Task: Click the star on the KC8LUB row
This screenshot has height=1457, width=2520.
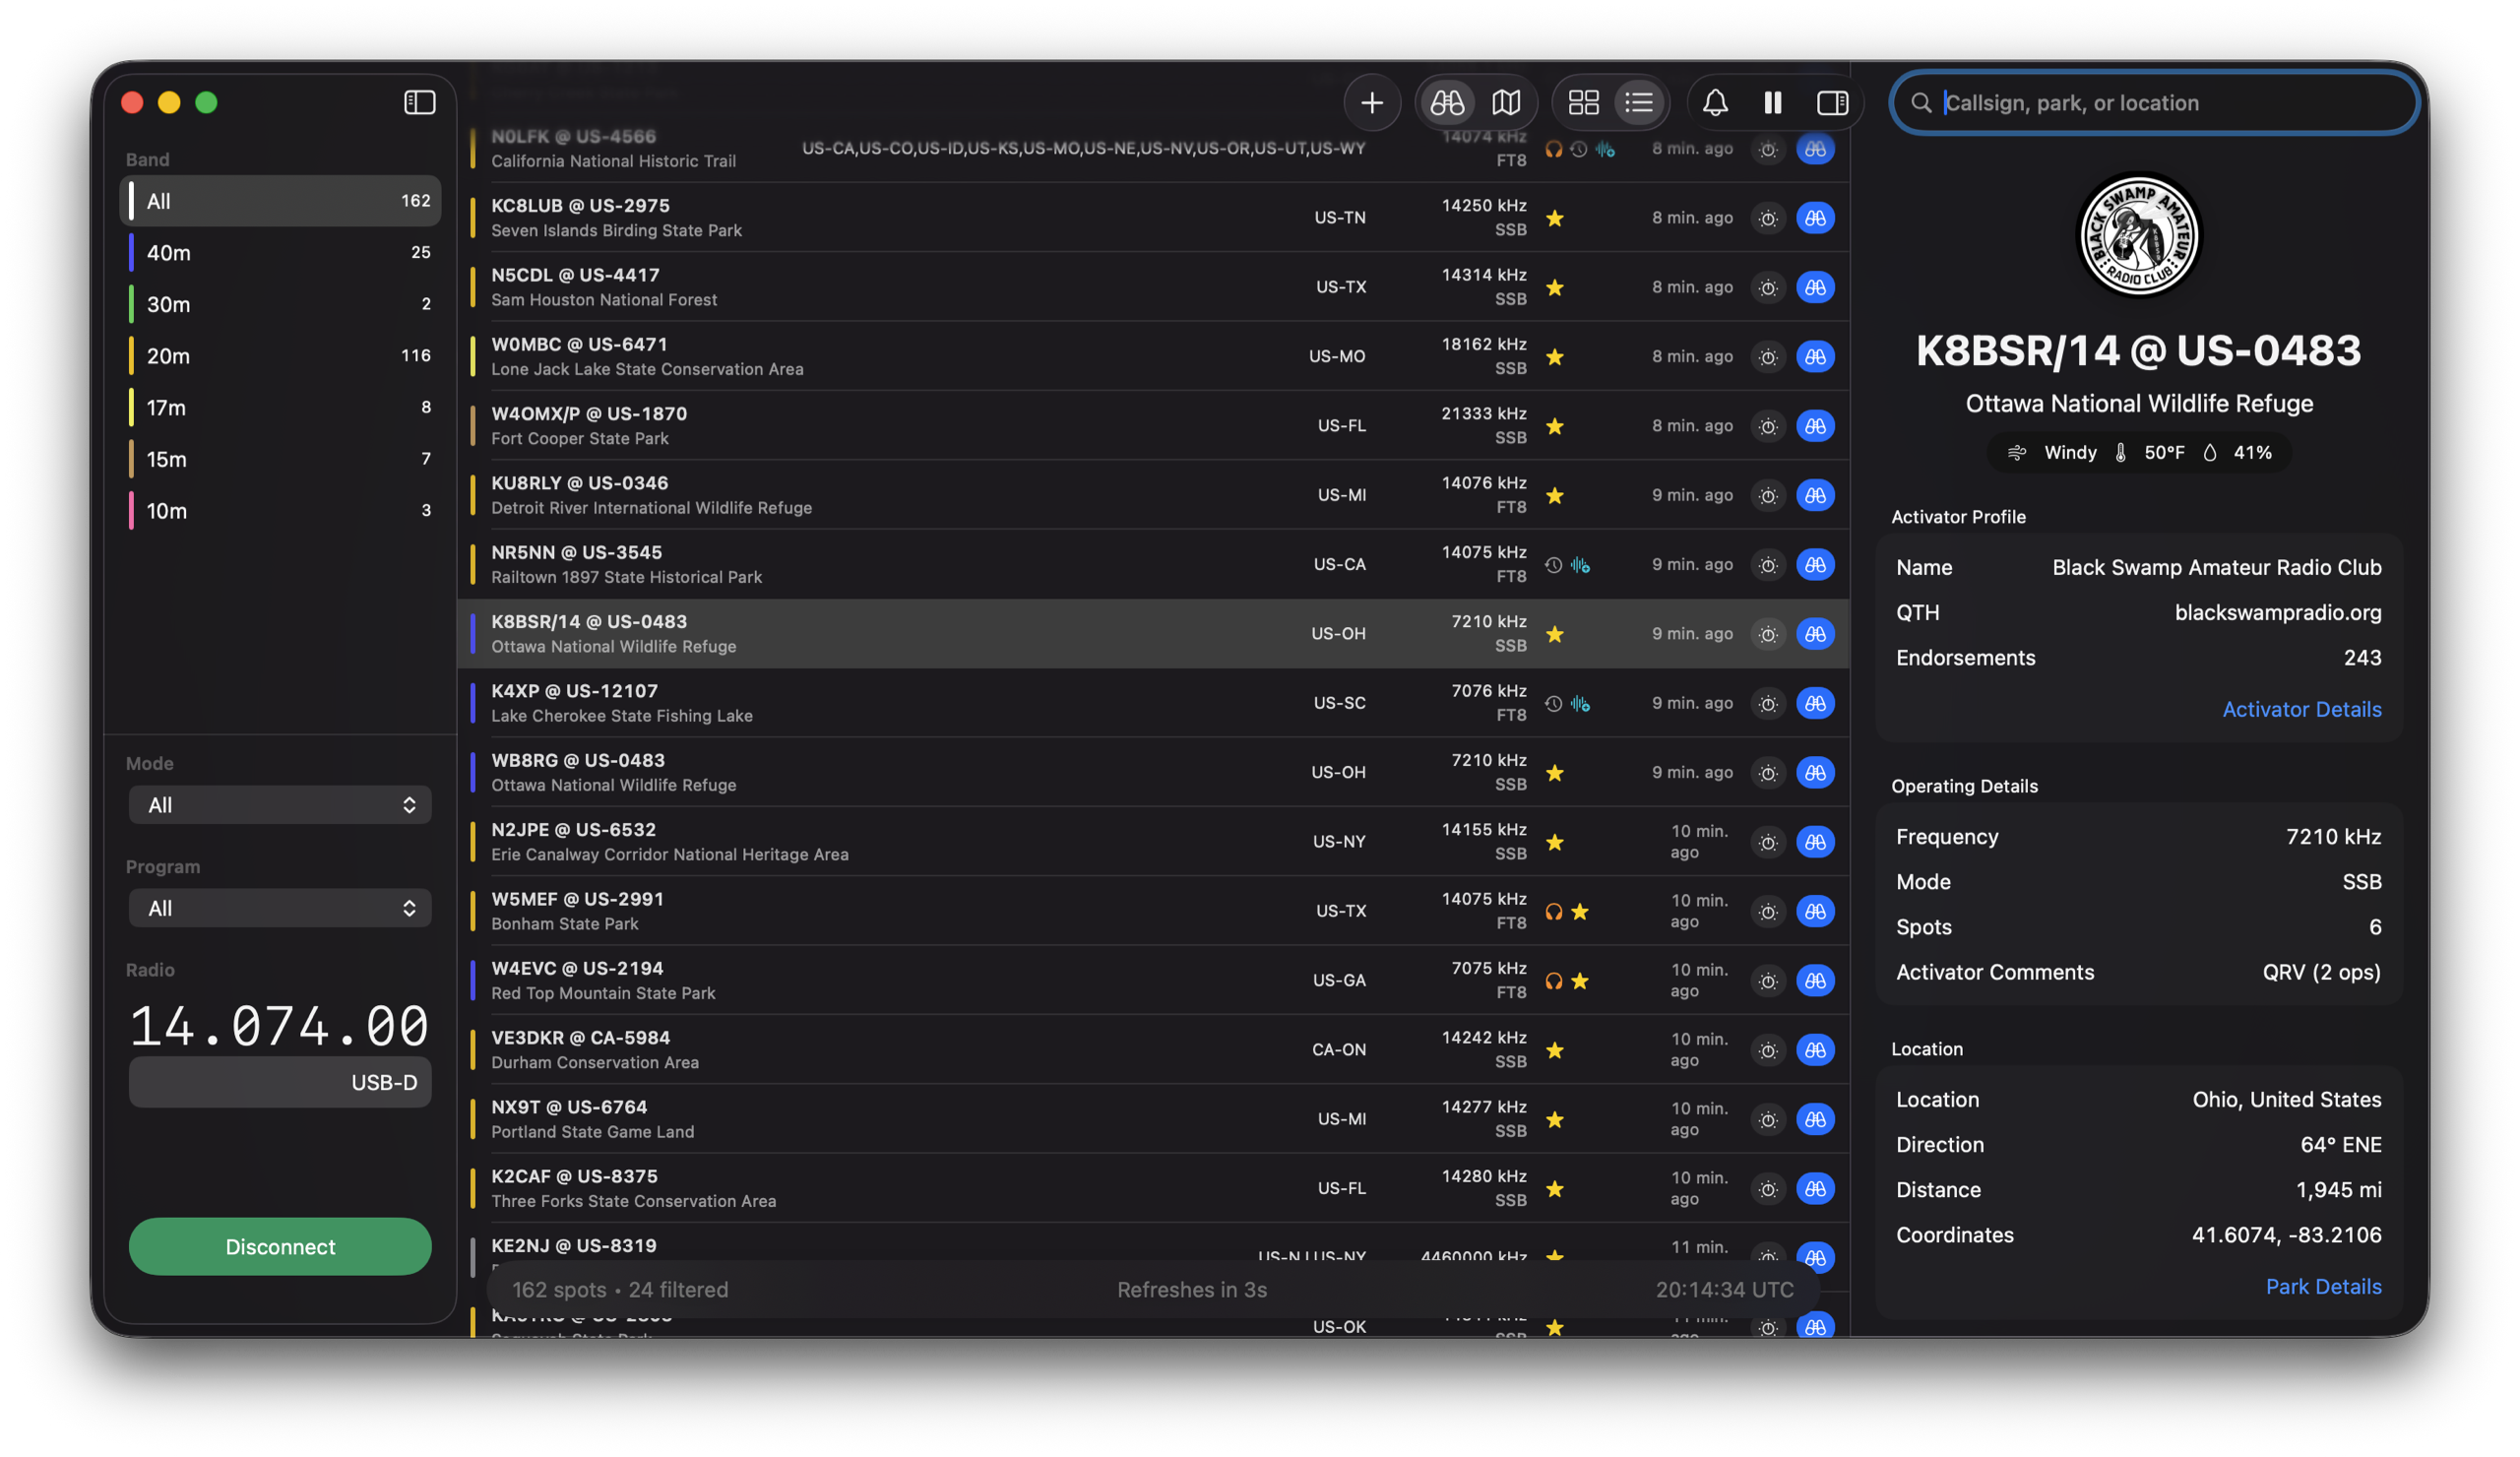Action: 1554,218
